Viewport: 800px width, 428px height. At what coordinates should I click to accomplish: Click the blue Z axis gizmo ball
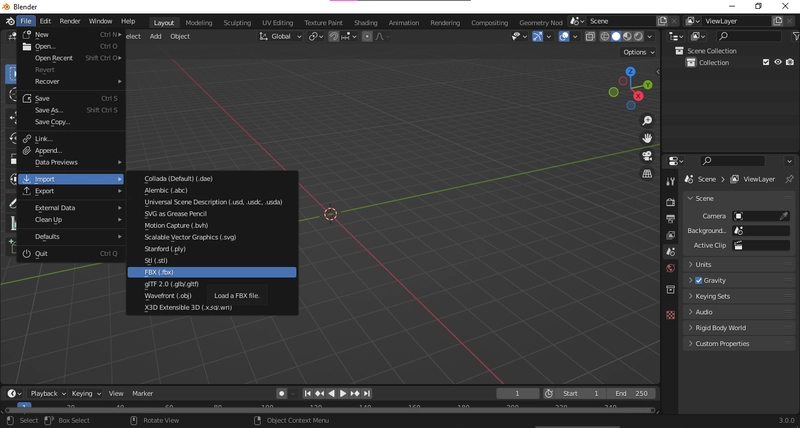coord(631,71)
